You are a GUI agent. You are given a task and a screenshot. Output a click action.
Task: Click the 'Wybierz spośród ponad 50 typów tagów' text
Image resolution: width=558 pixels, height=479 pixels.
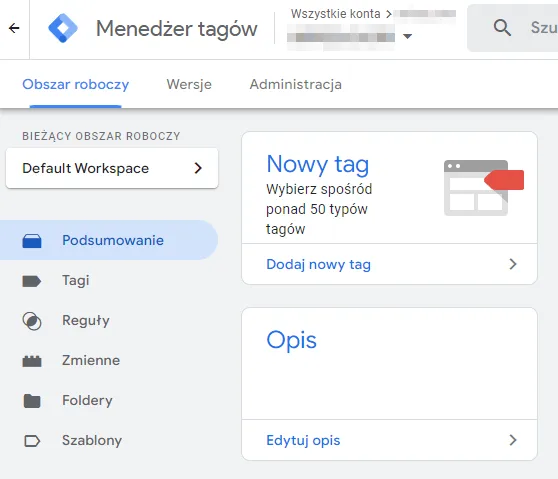click(319, 209)
